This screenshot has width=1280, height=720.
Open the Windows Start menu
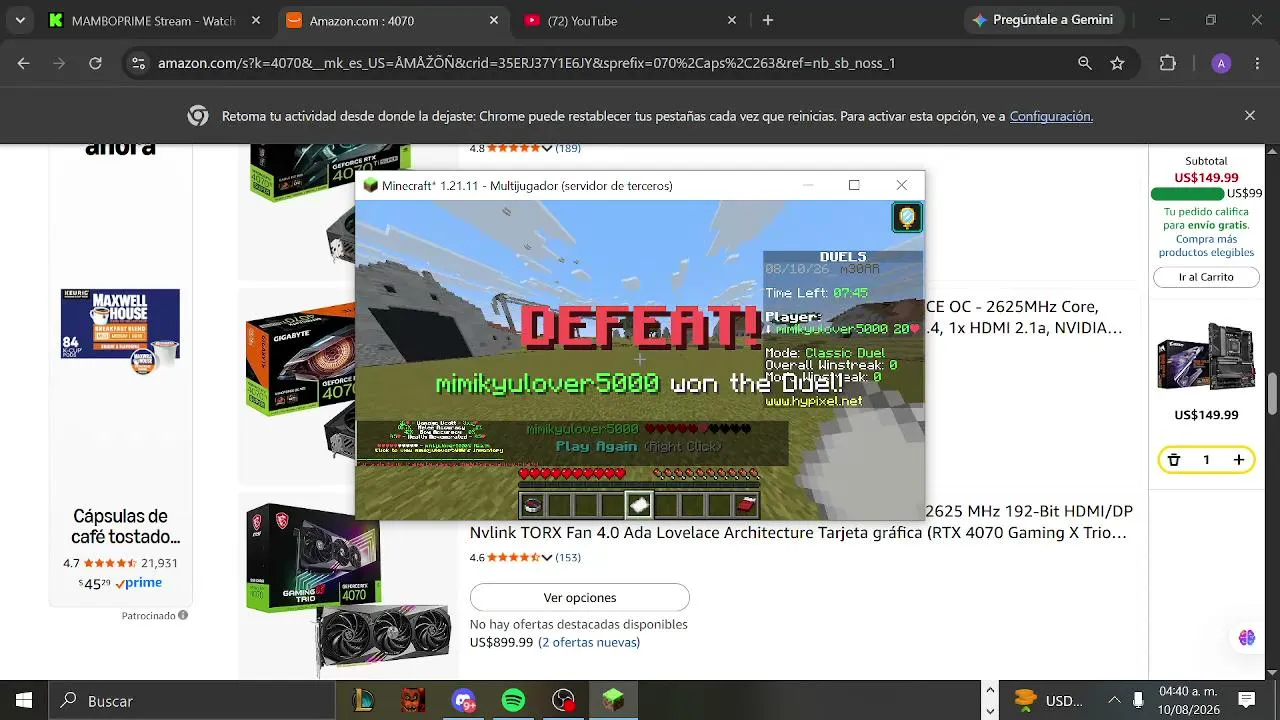pos(24,701)
